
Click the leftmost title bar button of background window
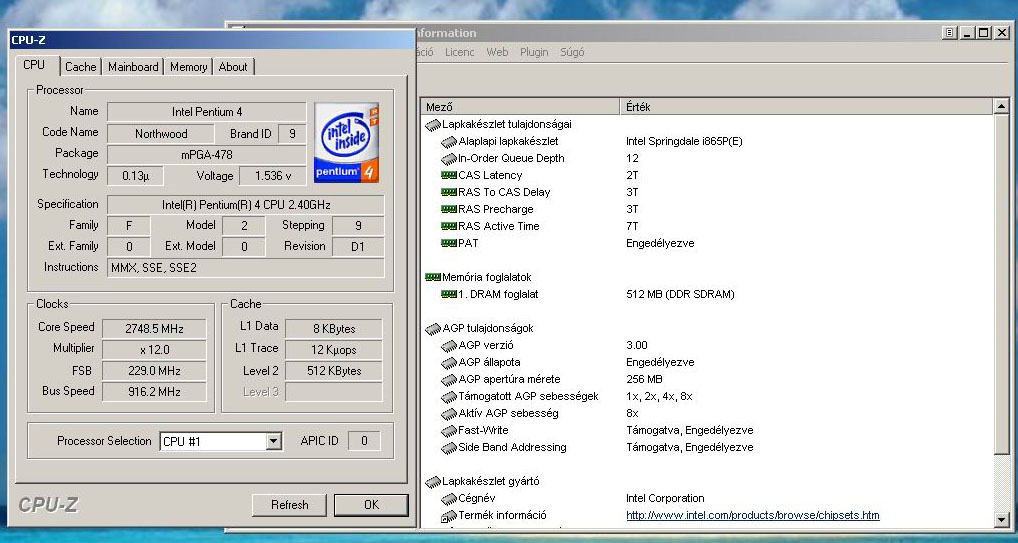[950, 32]
